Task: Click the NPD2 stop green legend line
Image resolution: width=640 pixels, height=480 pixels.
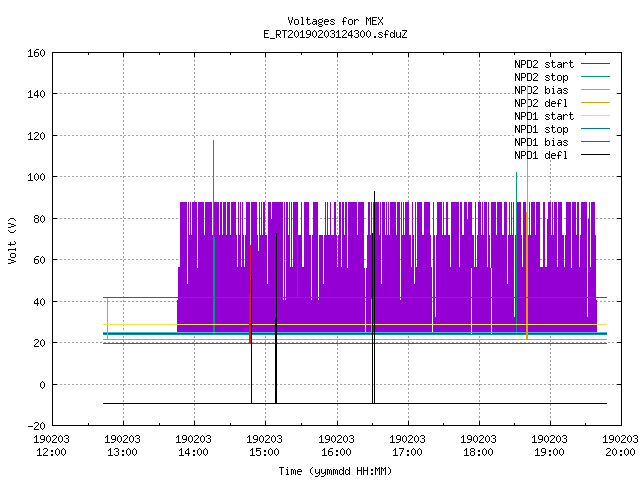Action: pos(595,77)
